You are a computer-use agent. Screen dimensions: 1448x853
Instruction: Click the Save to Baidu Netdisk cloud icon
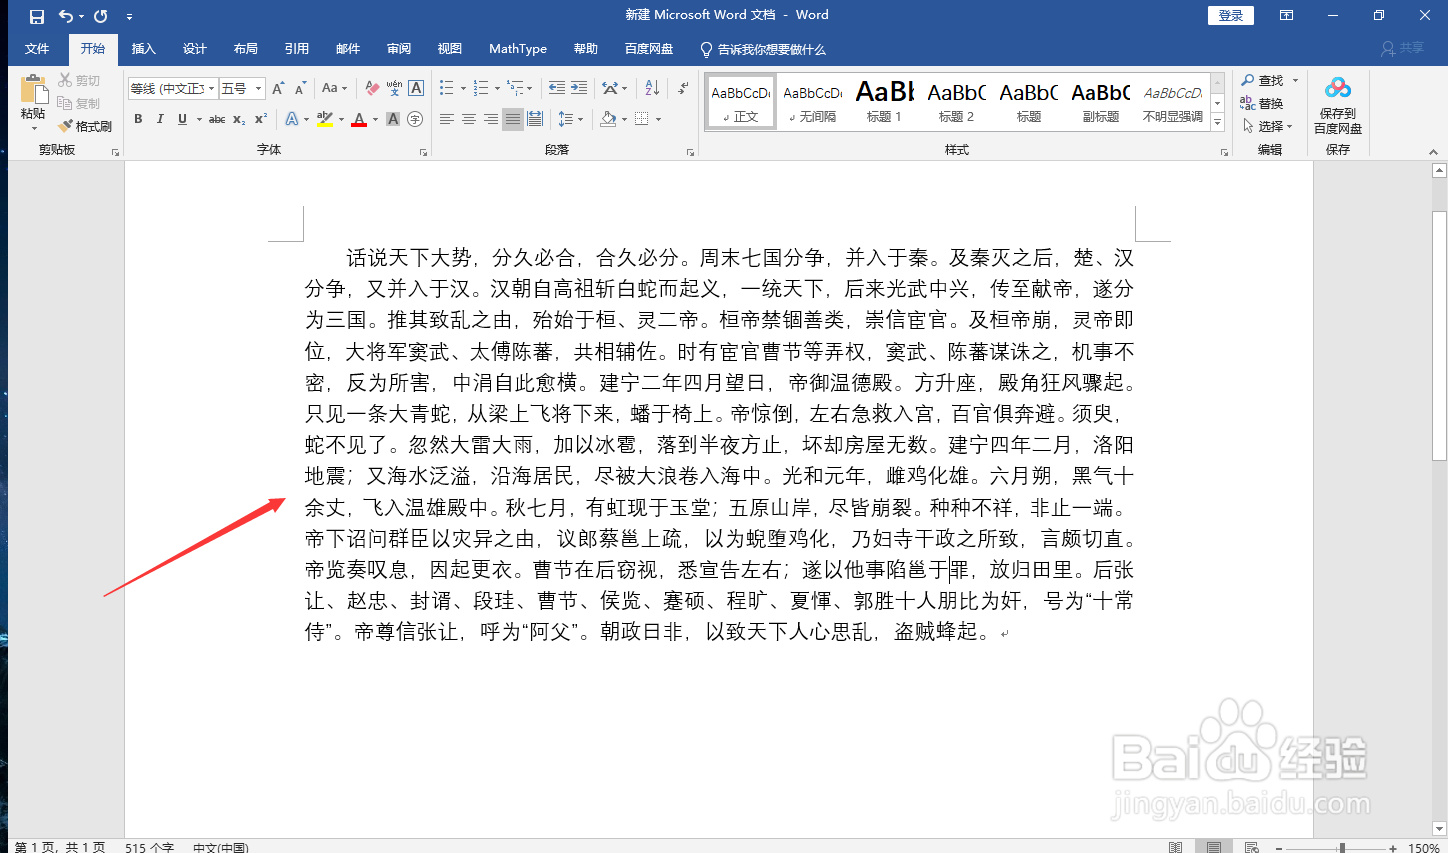point(1338,89)
